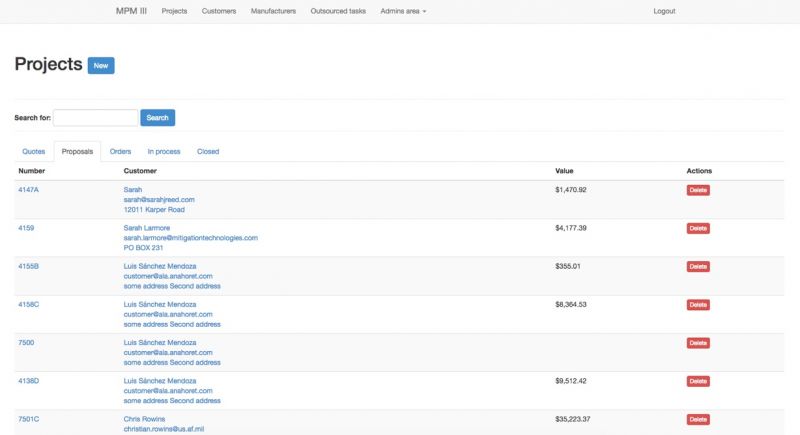Select the Proposals tab
The width and height of the screenshot is (800, 435).
(x=78, y=151)
